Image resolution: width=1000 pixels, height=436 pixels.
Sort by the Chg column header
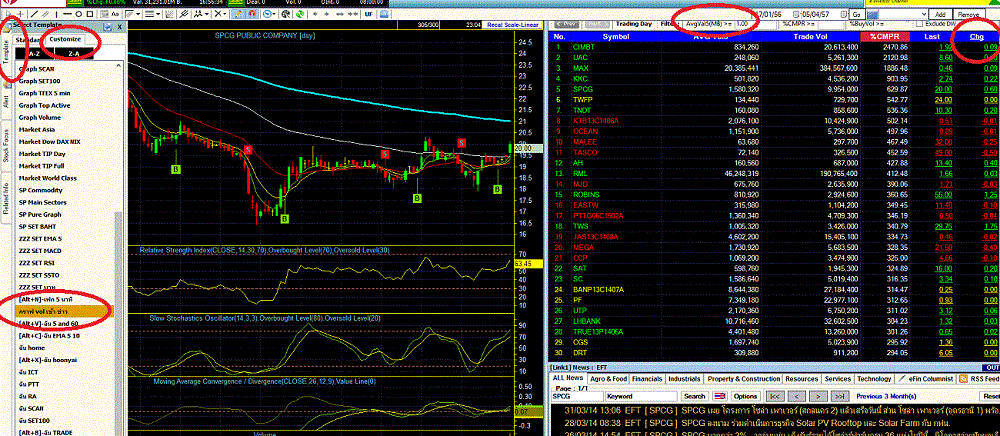[x=976, y=37]
